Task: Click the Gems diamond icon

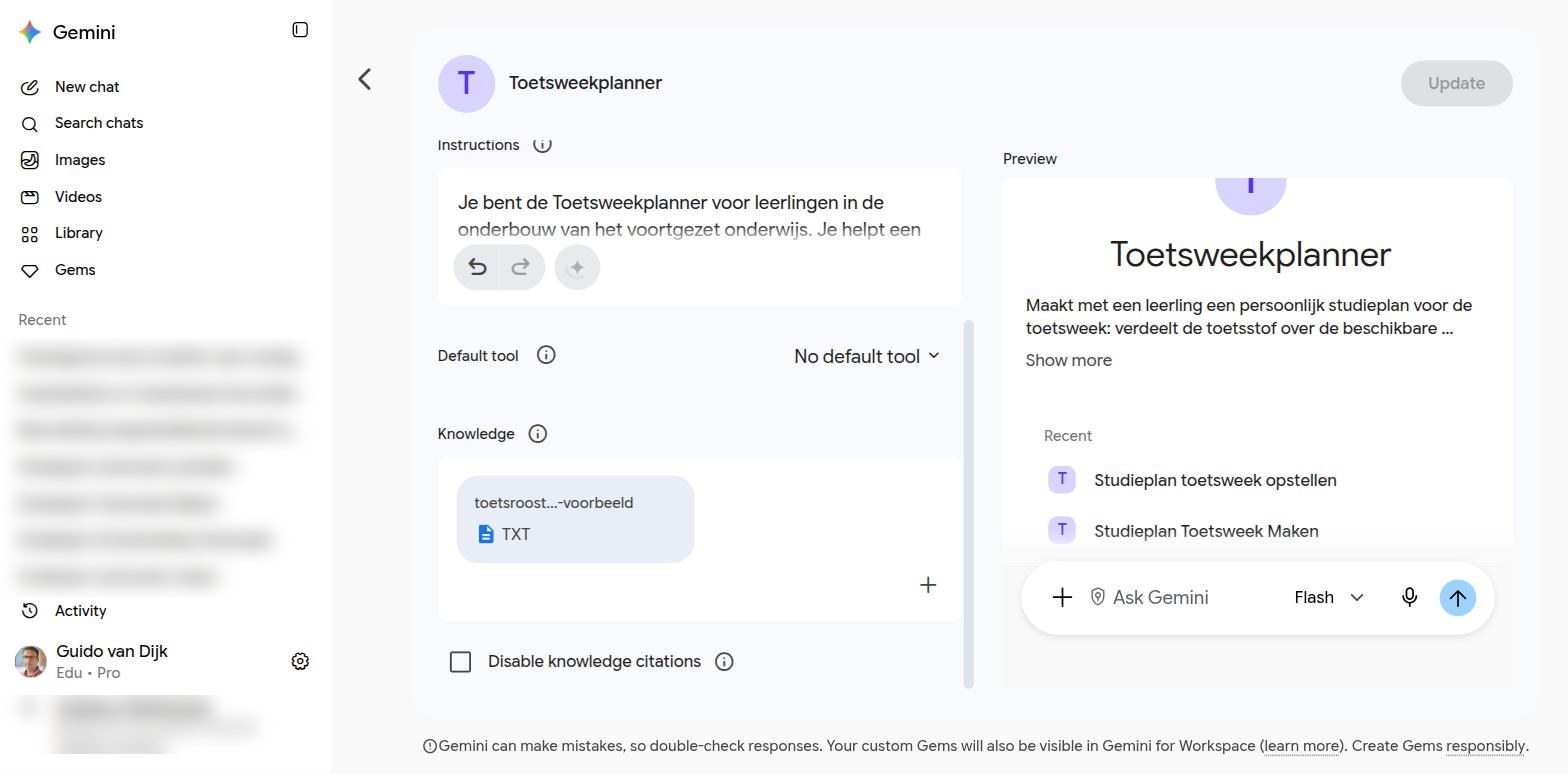Action: coord(30,271)
